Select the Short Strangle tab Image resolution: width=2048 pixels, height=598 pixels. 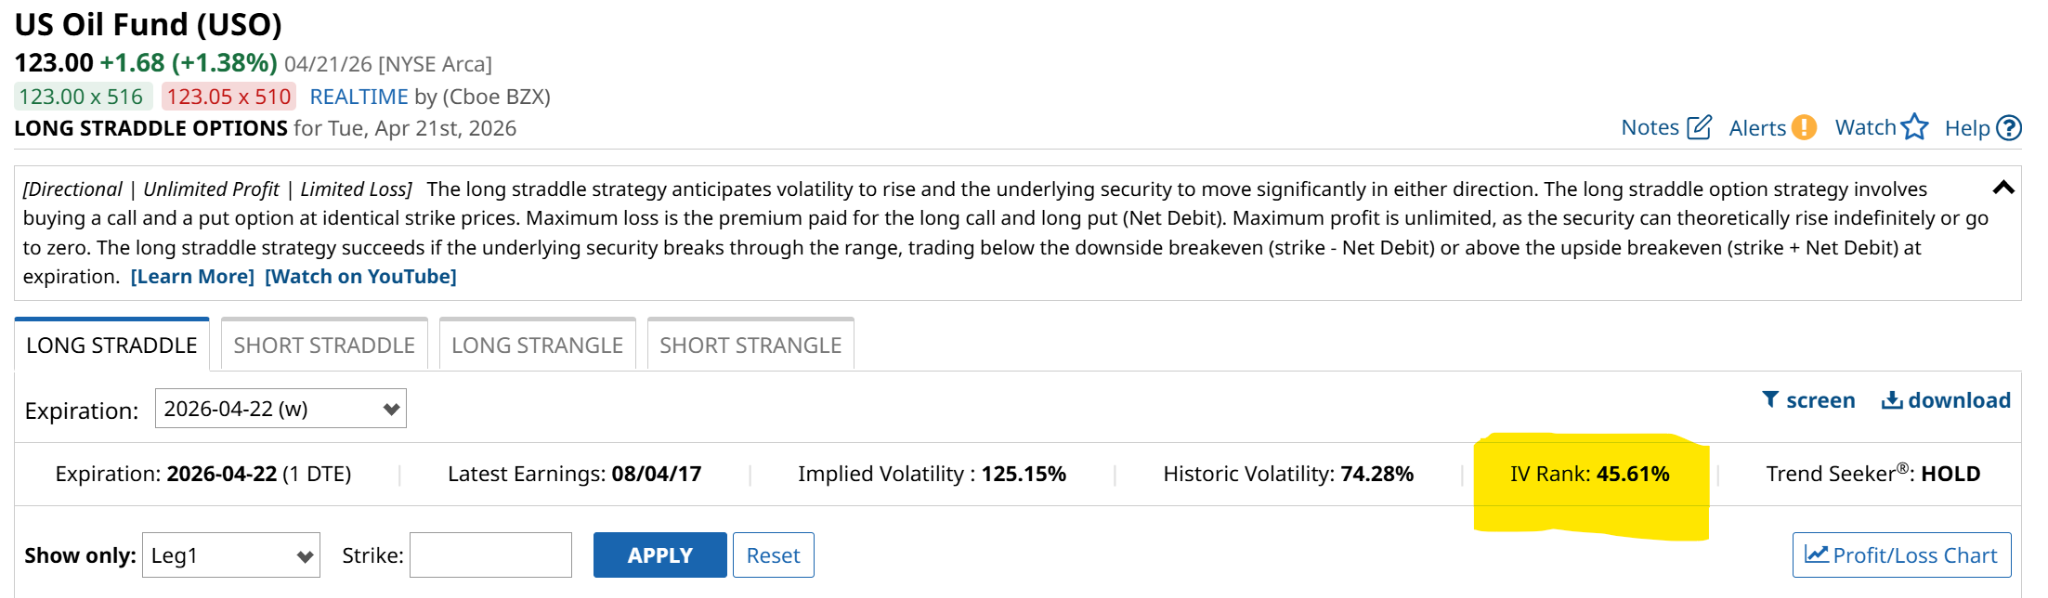[x=750, y=345]
